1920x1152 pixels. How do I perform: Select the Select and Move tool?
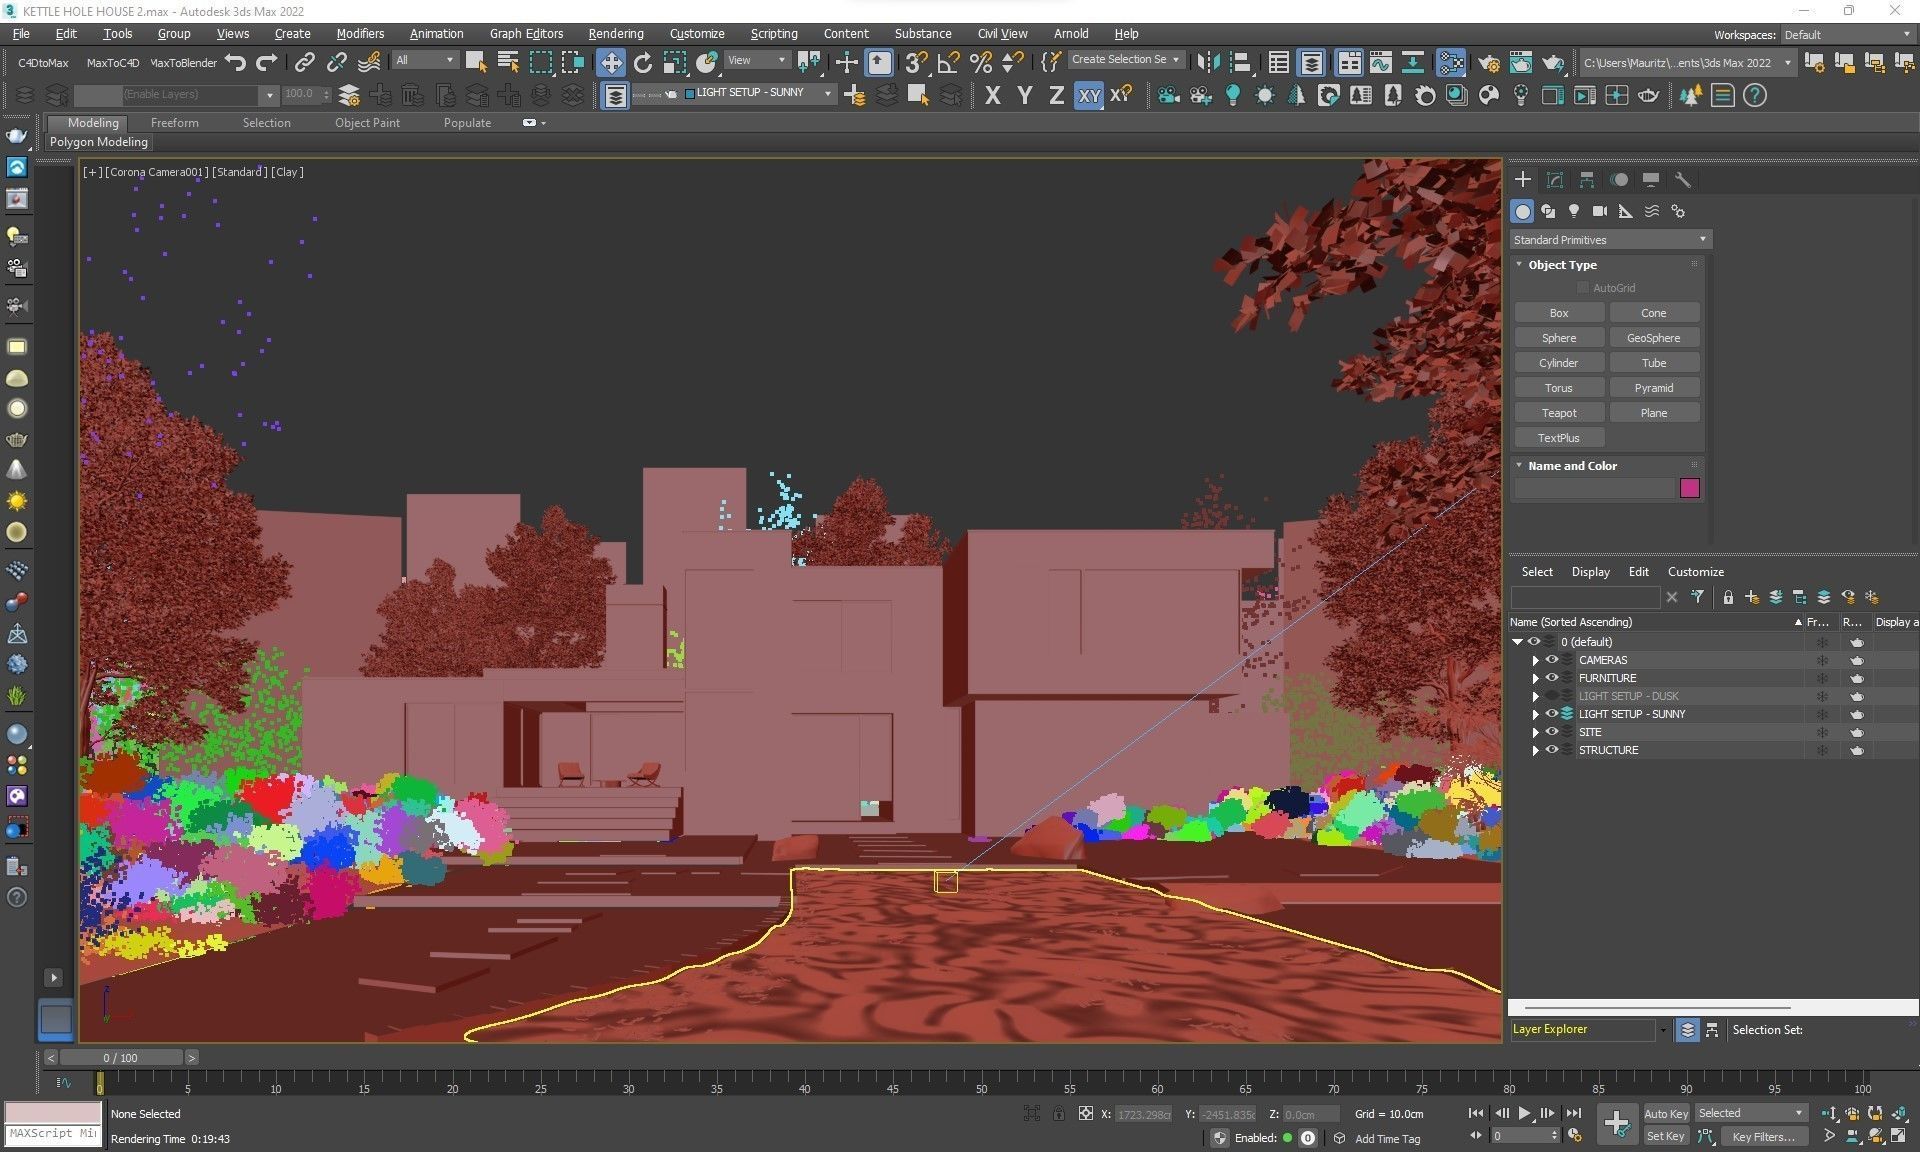click(x=610, y=62)
